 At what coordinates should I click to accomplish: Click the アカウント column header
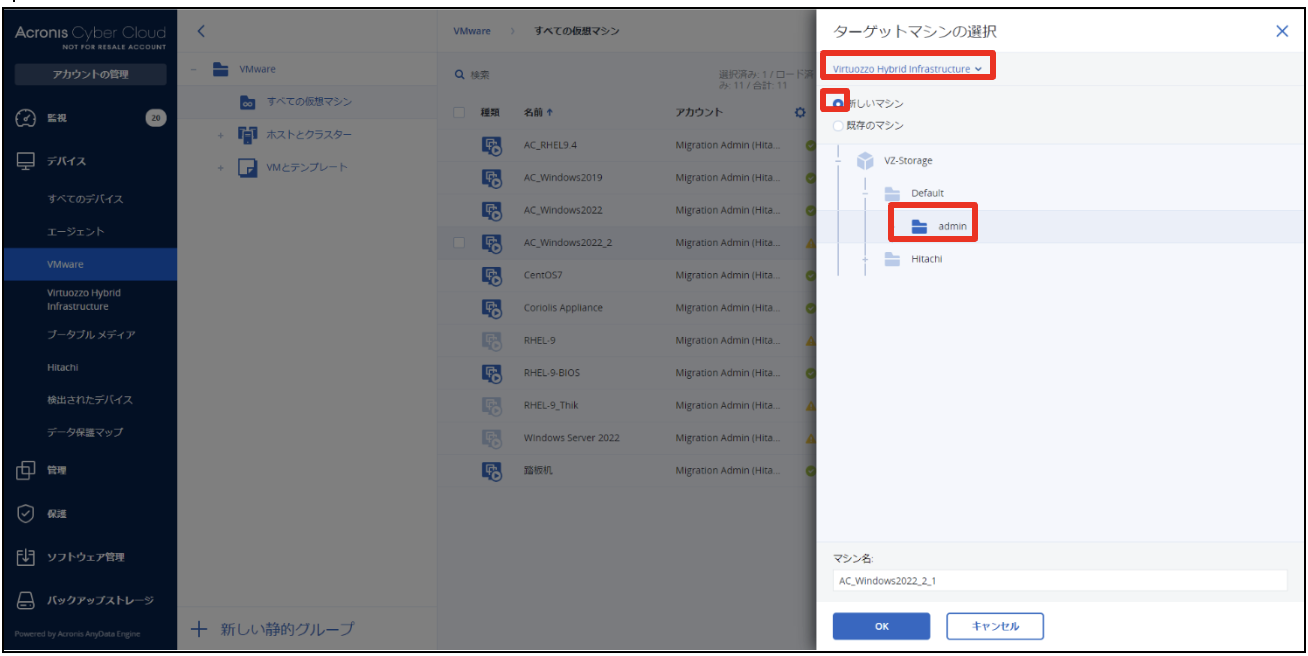click(699, 112)
